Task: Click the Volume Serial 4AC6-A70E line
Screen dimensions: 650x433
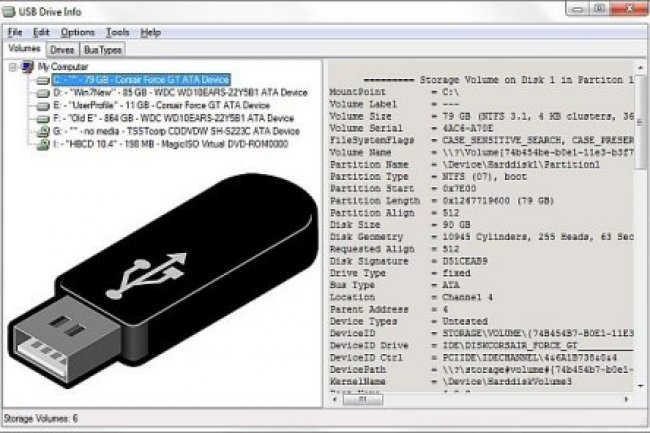Action: (x=411, y=128)
